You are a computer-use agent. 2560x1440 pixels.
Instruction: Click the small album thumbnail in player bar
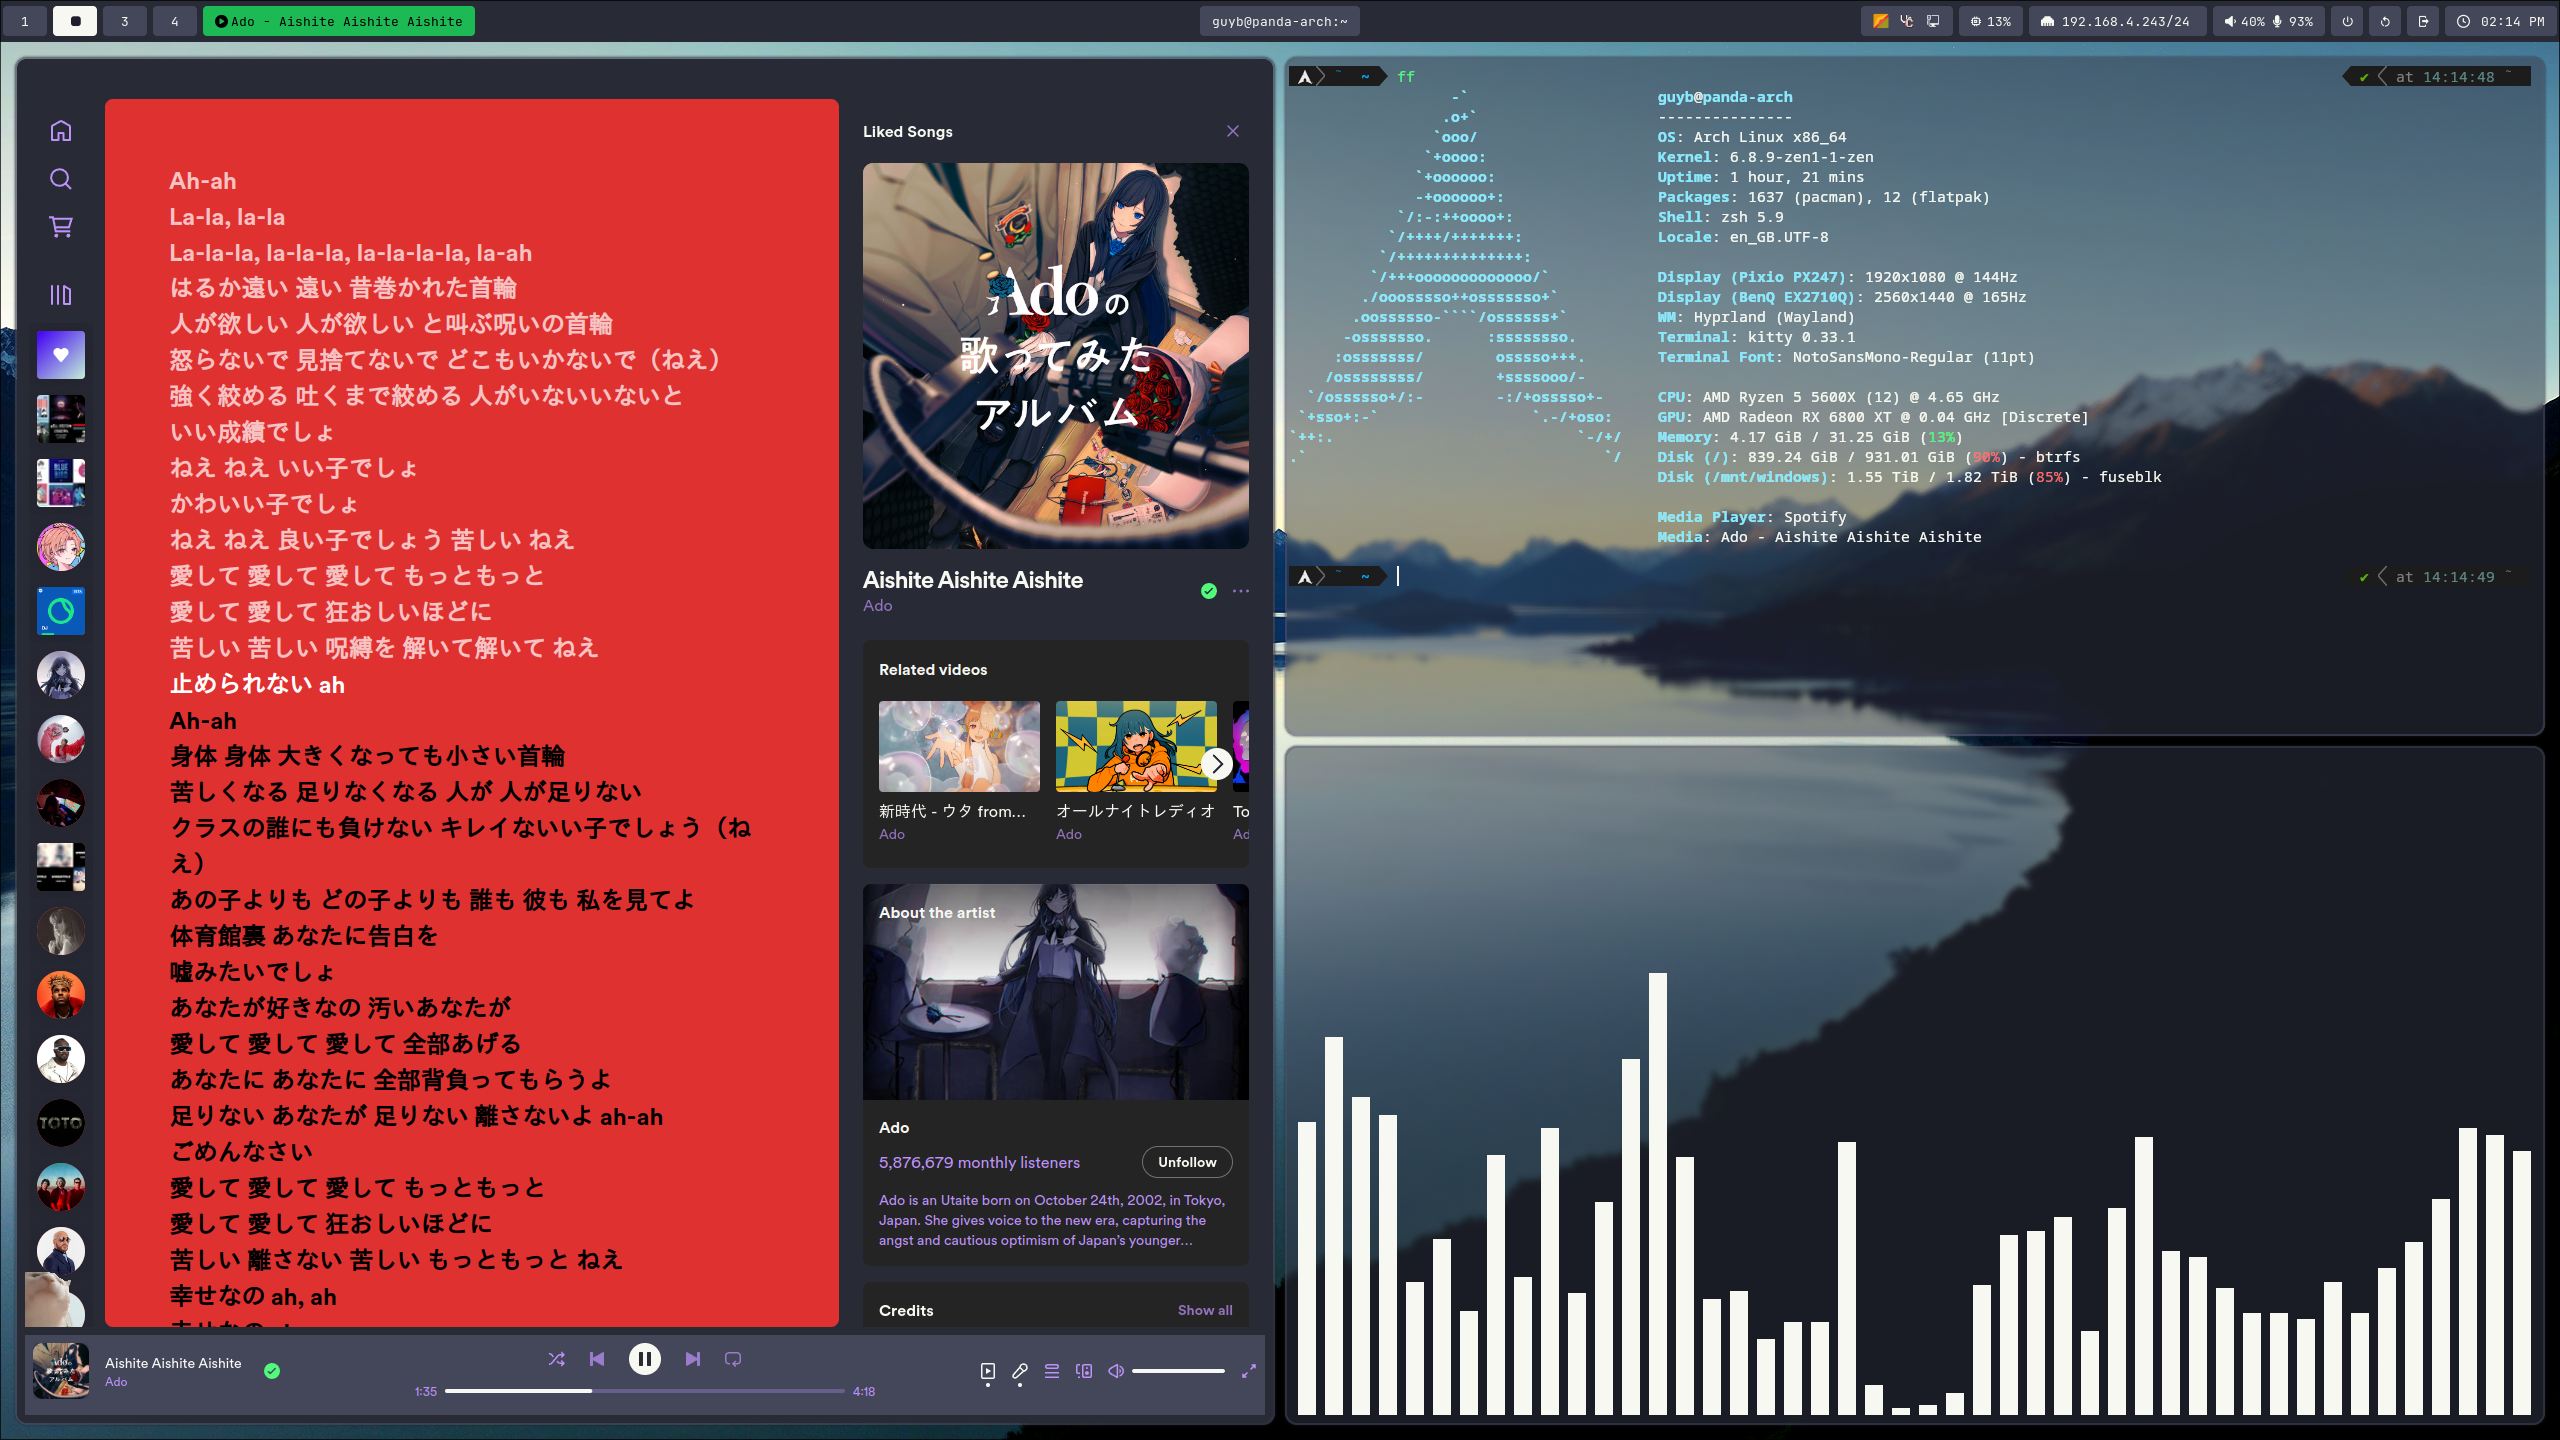[61, 1371]
